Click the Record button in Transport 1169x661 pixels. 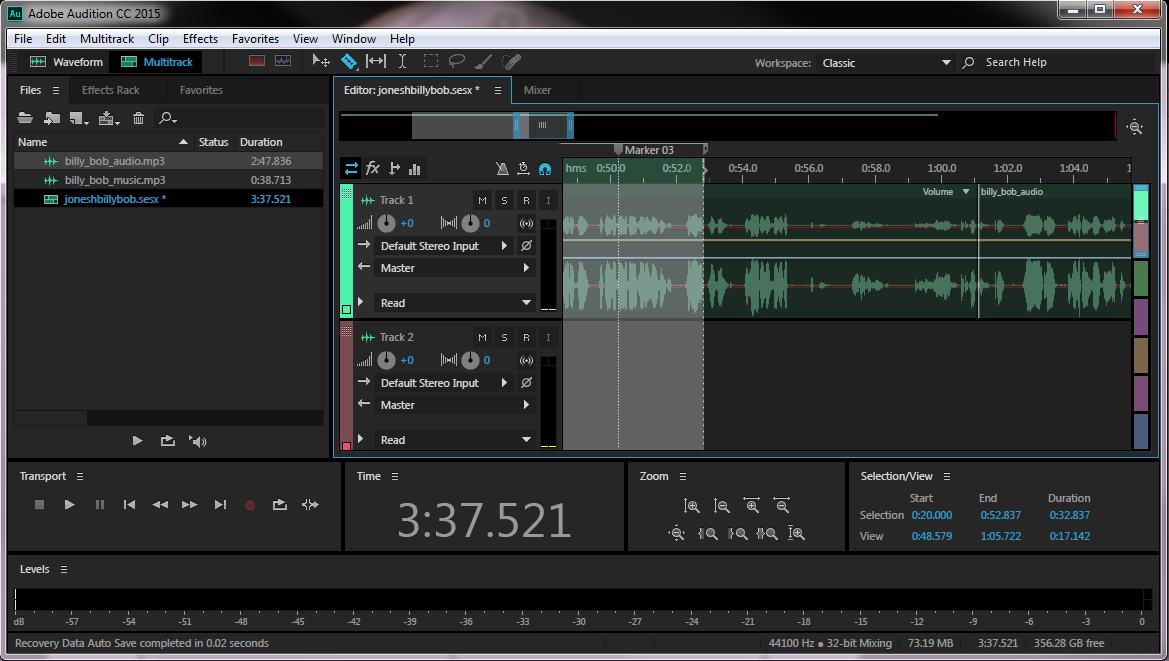pyautogui.click(x=250, y=505)
